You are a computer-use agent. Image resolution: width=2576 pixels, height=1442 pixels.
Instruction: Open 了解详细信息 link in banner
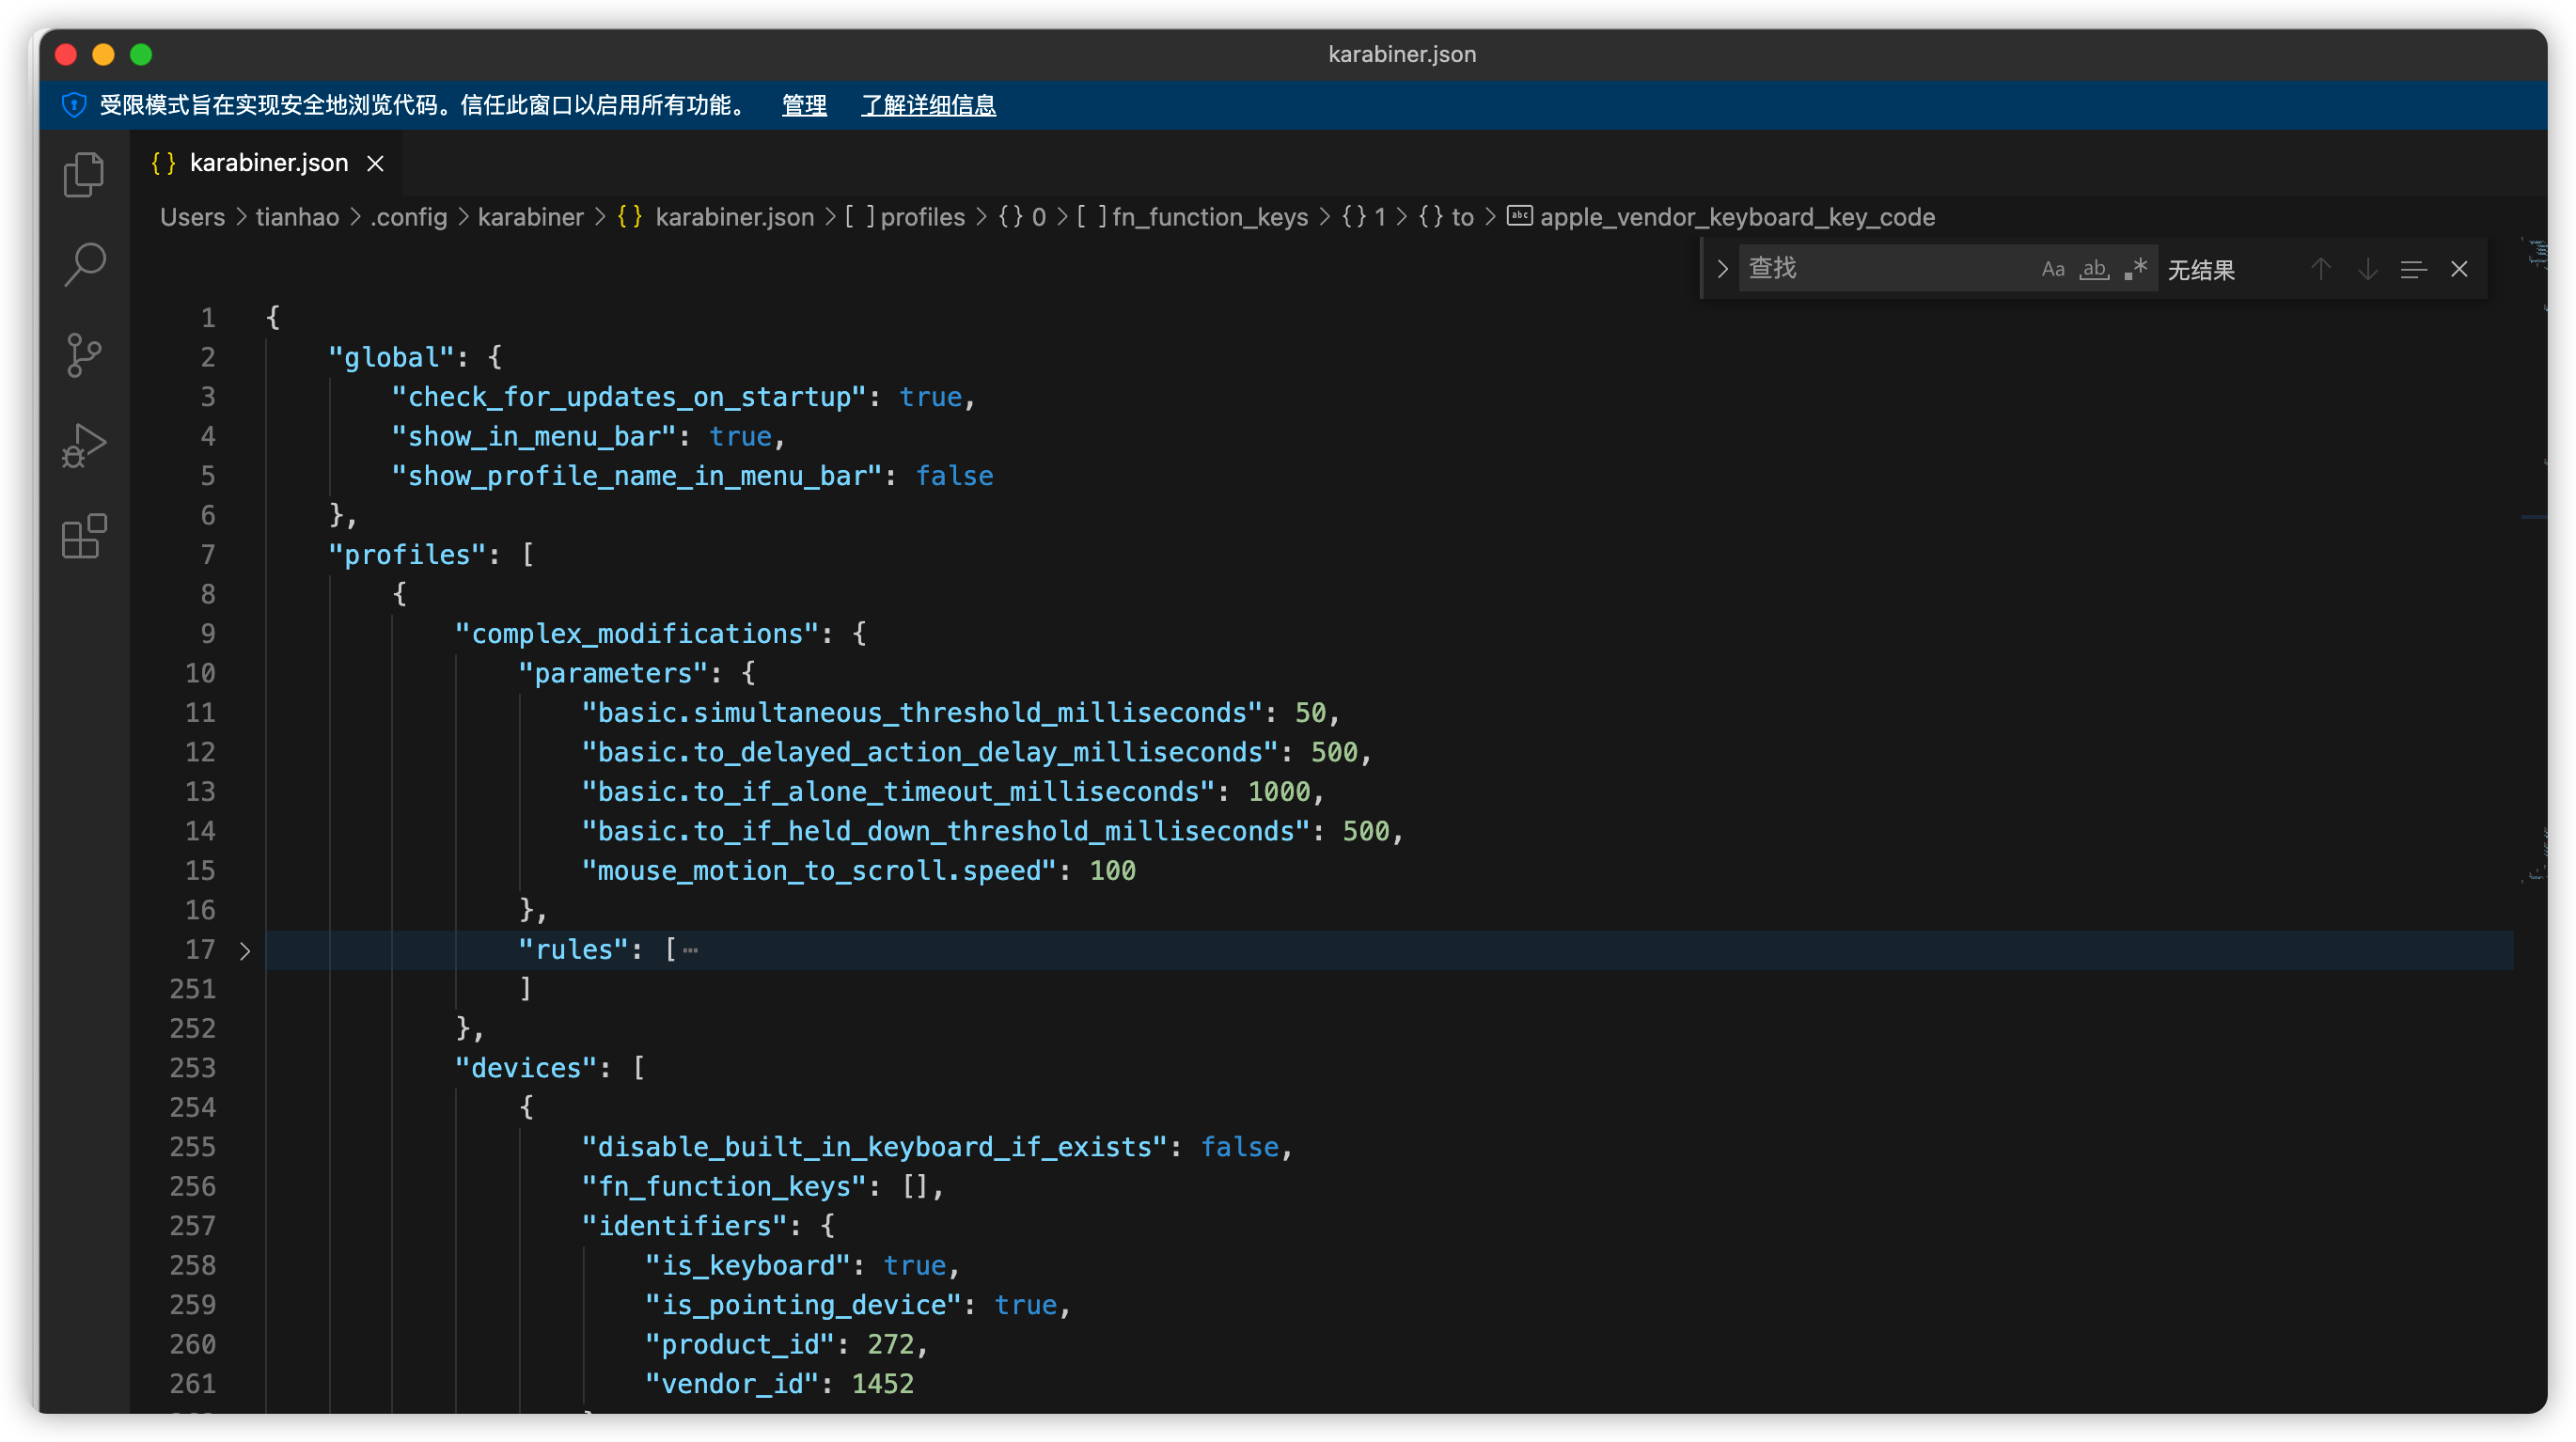tap(928, 105)
